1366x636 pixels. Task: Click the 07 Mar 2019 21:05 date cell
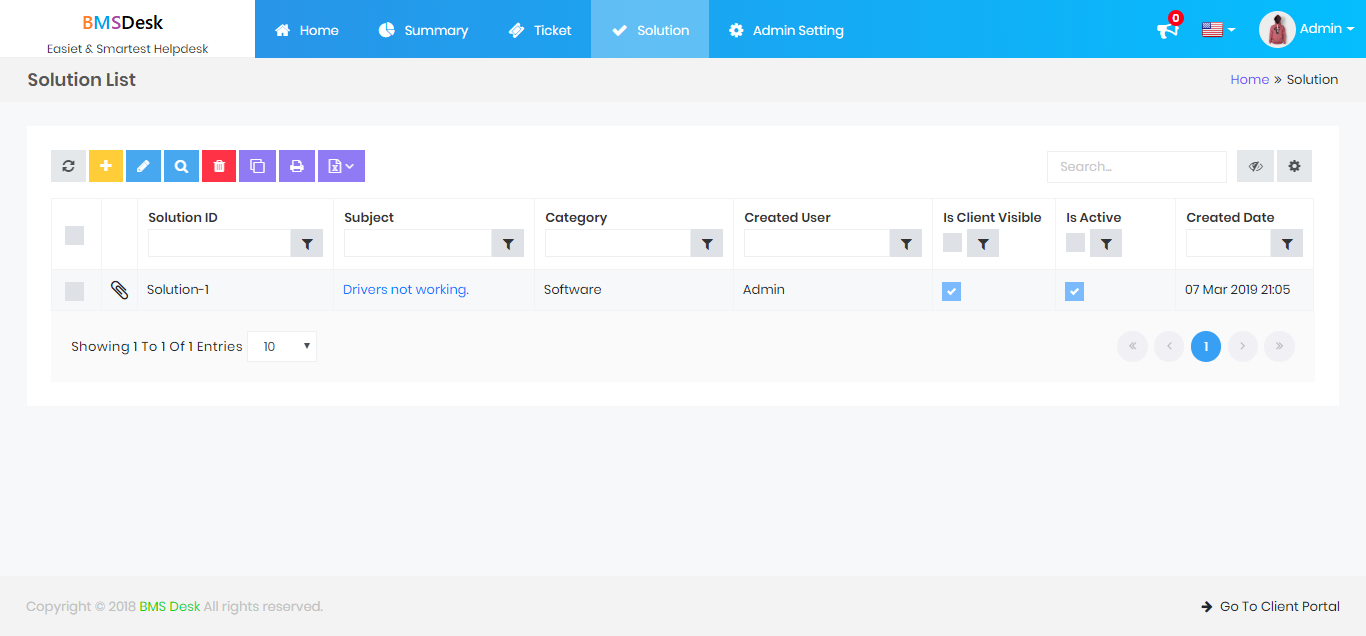pos(1238,289)
